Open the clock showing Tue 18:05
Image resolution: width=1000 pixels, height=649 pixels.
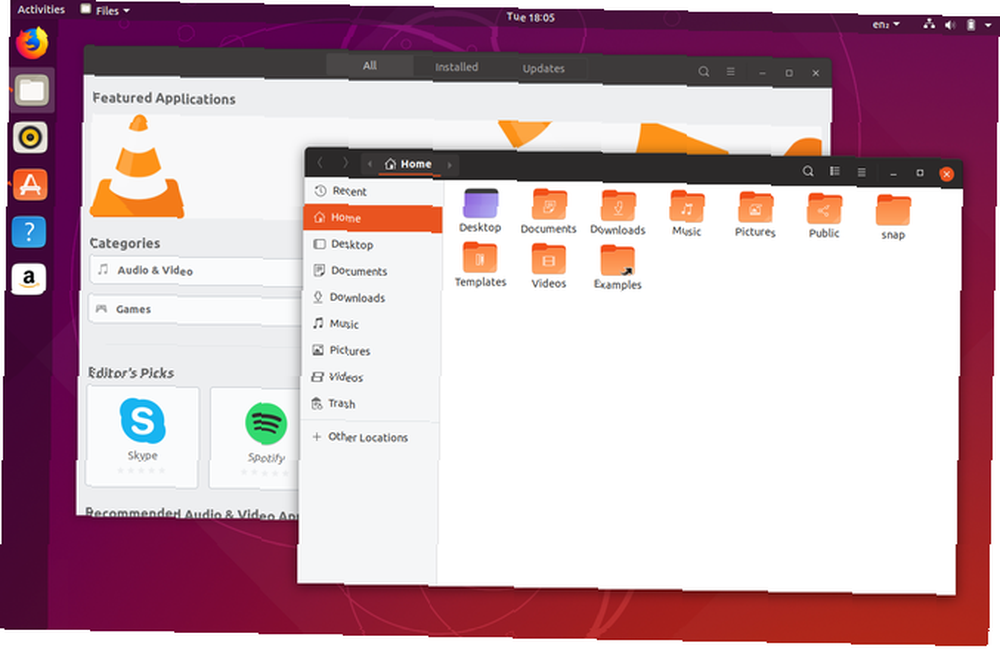pos(531,17)
